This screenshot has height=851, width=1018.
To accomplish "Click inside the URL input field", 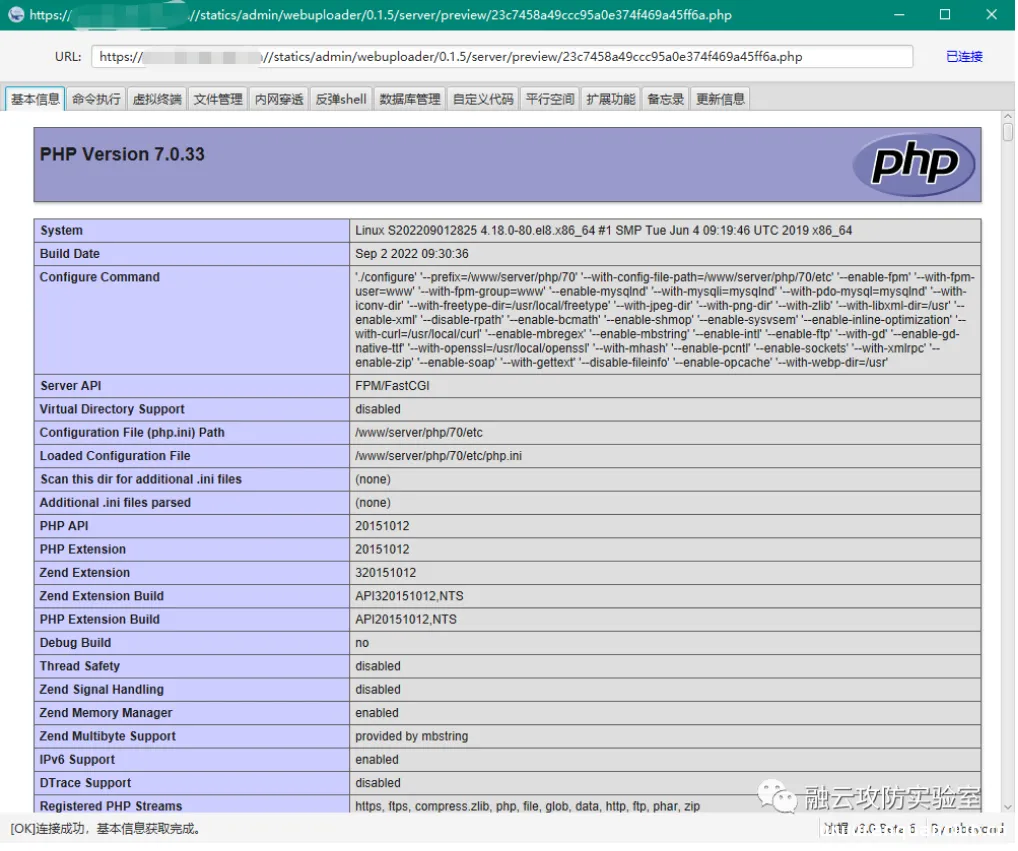I will [501, 57].
